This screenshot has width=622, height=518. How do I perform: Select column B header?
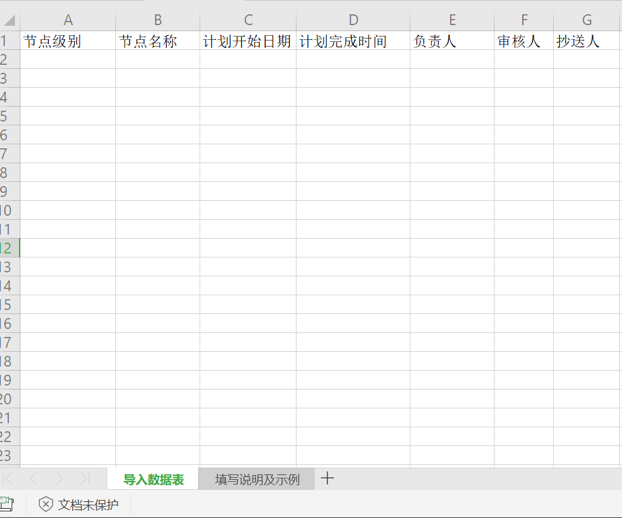pyautogui.click(x=158, y=20)
